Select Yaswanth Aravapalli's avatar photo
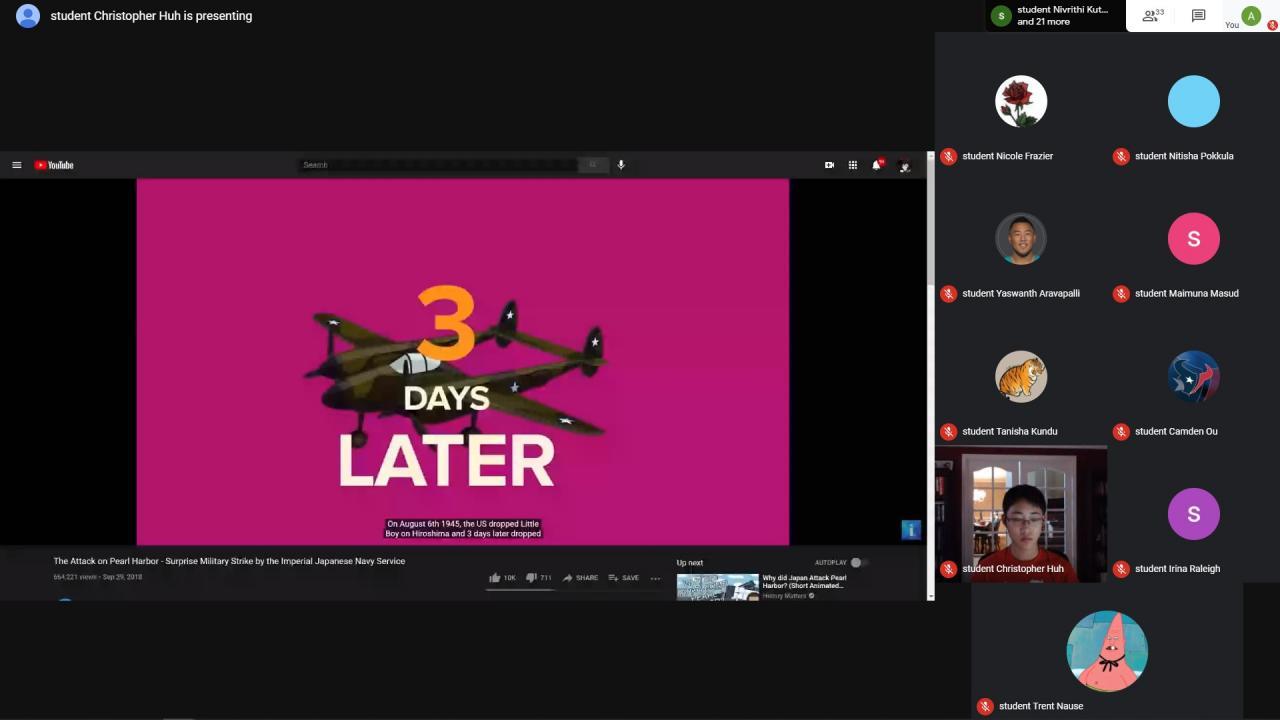Screen dimensions: 1280x720 tap(1021, 239)
